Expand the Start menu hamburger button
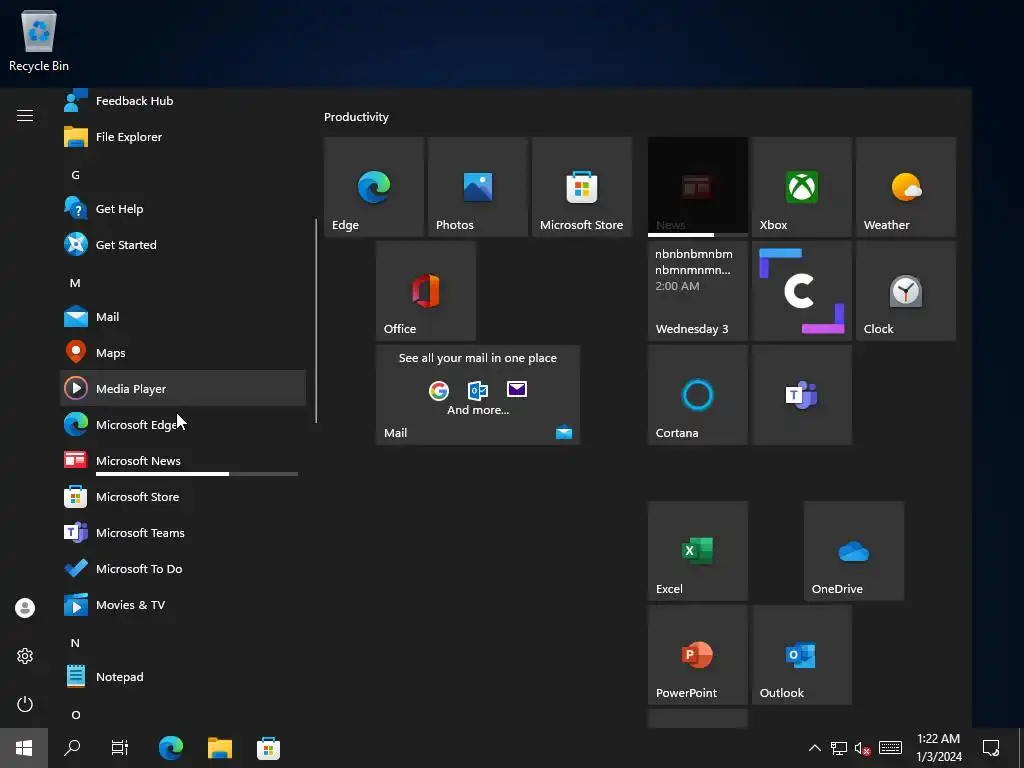This screenshot has width=1024, height=768. tap(25, 116)
